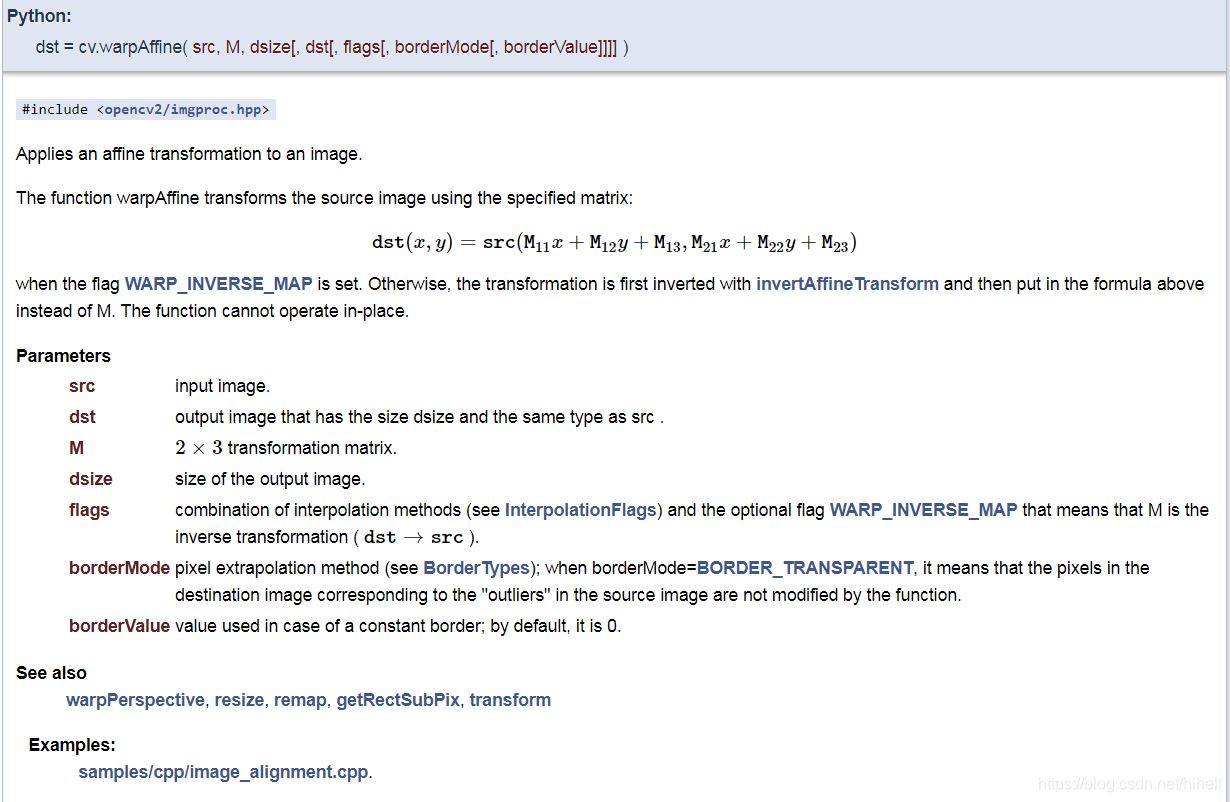Open the getRectSubPix link
Viewport: 1230px width, 802px height.
pos(398,700)
